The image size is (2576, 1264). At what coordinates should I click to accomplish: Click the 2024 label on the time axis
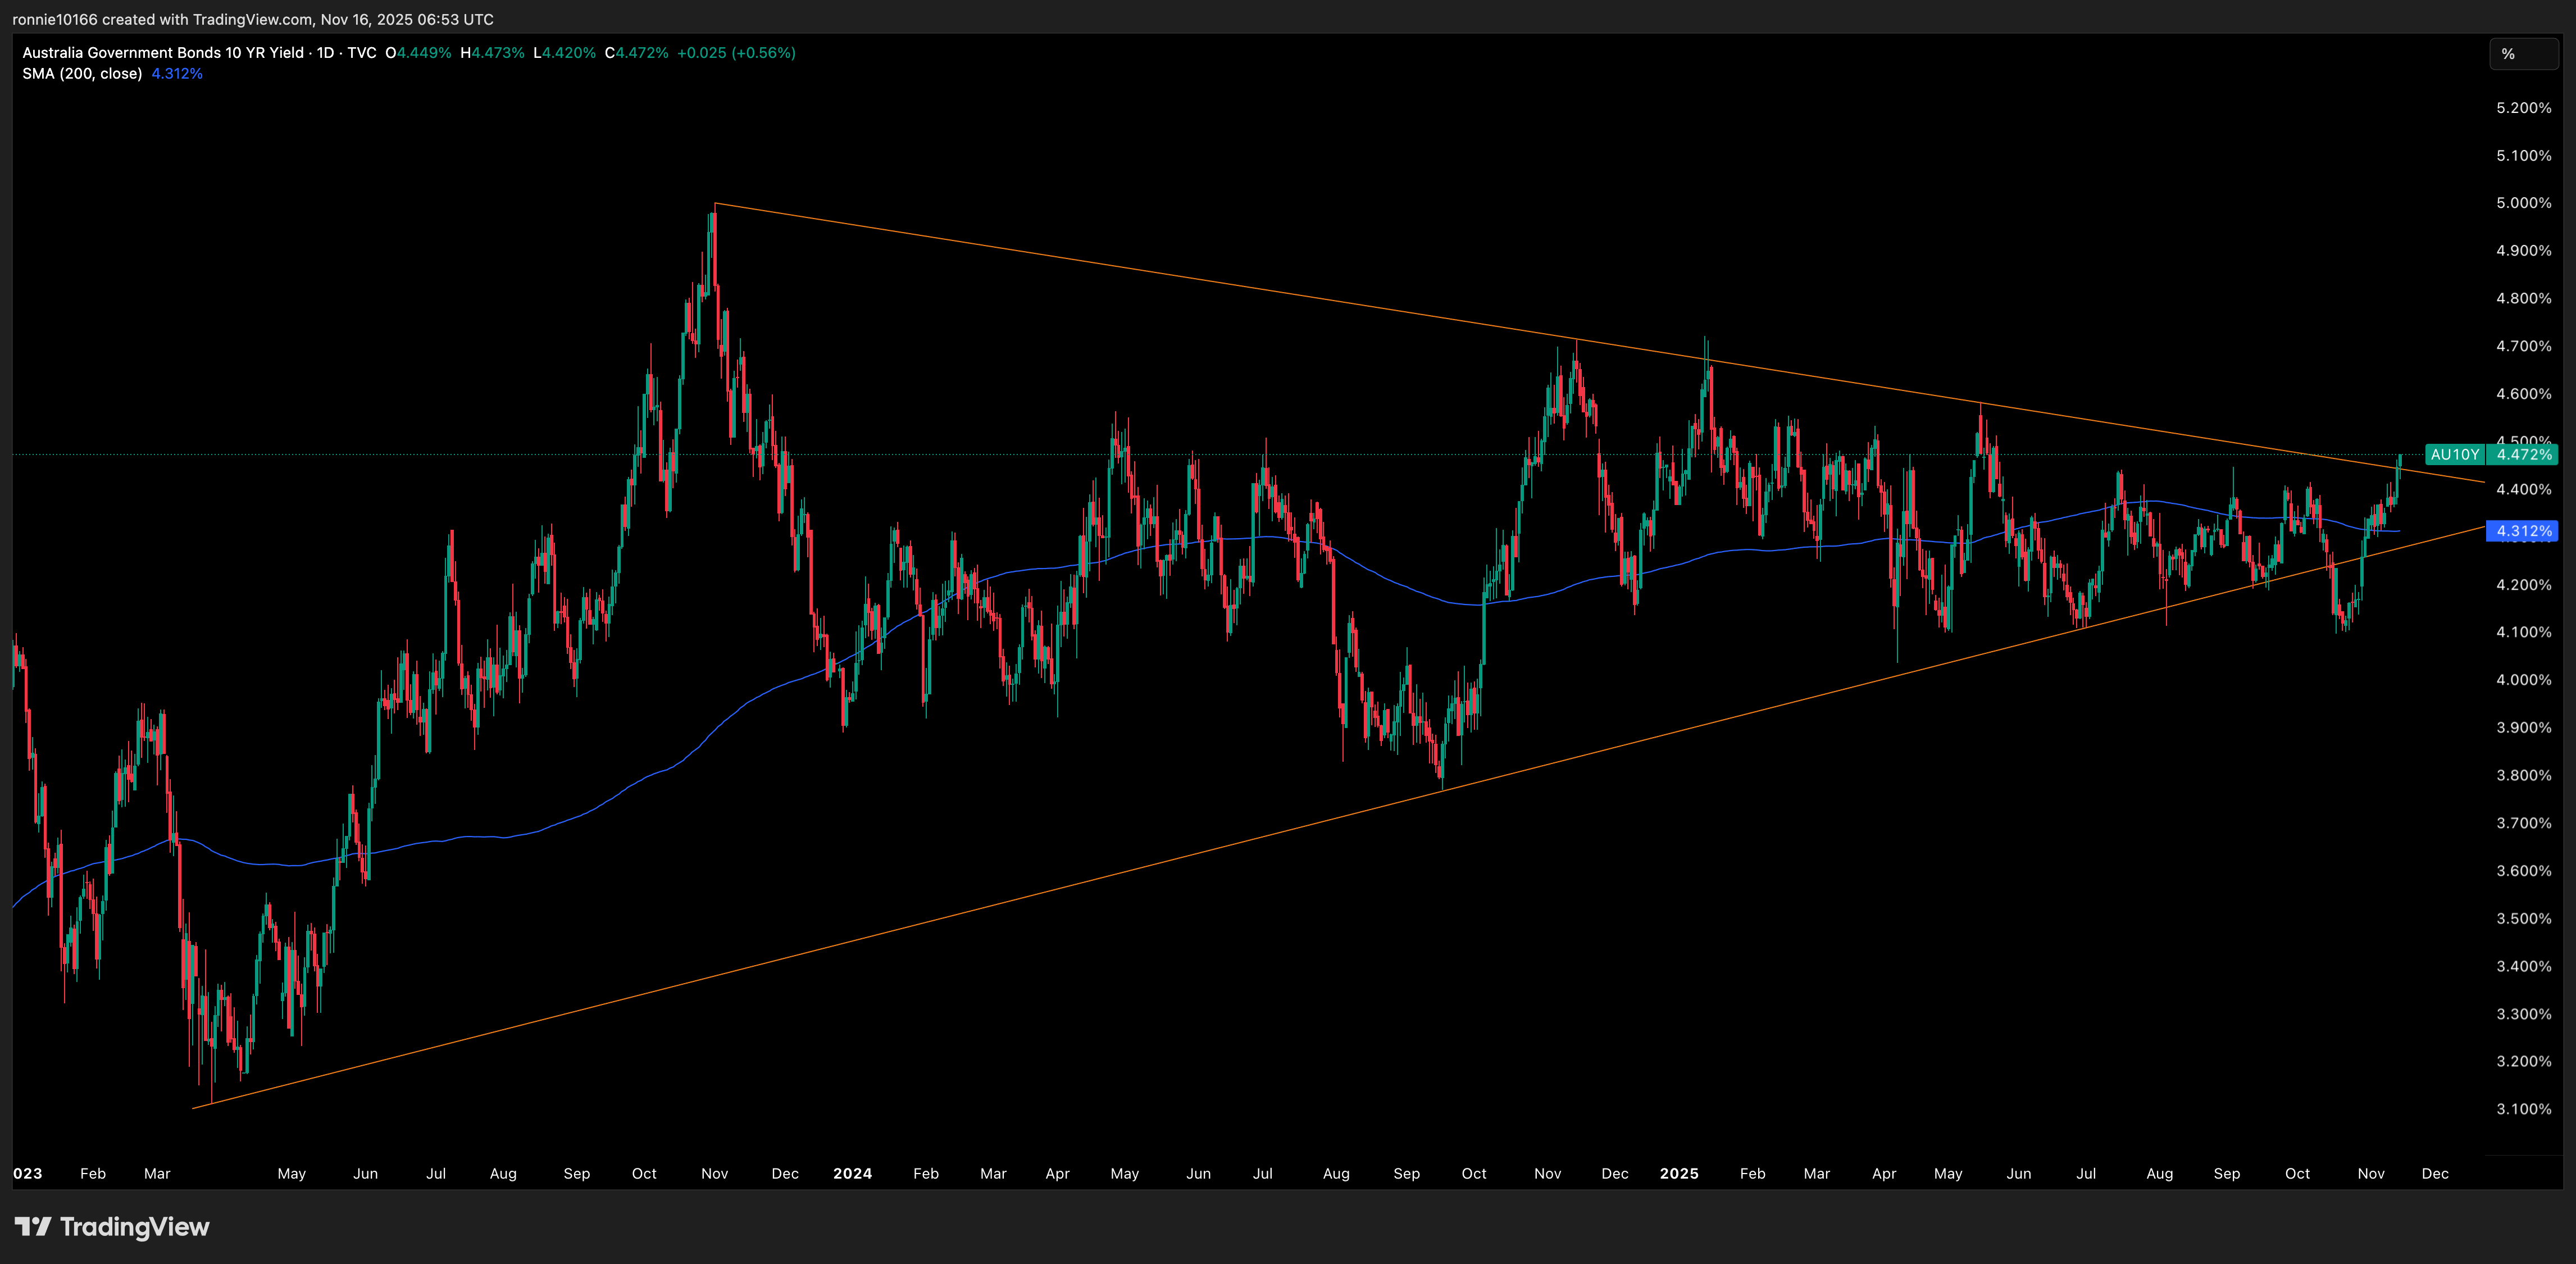pyautogui.click(x=853, y=1173)
